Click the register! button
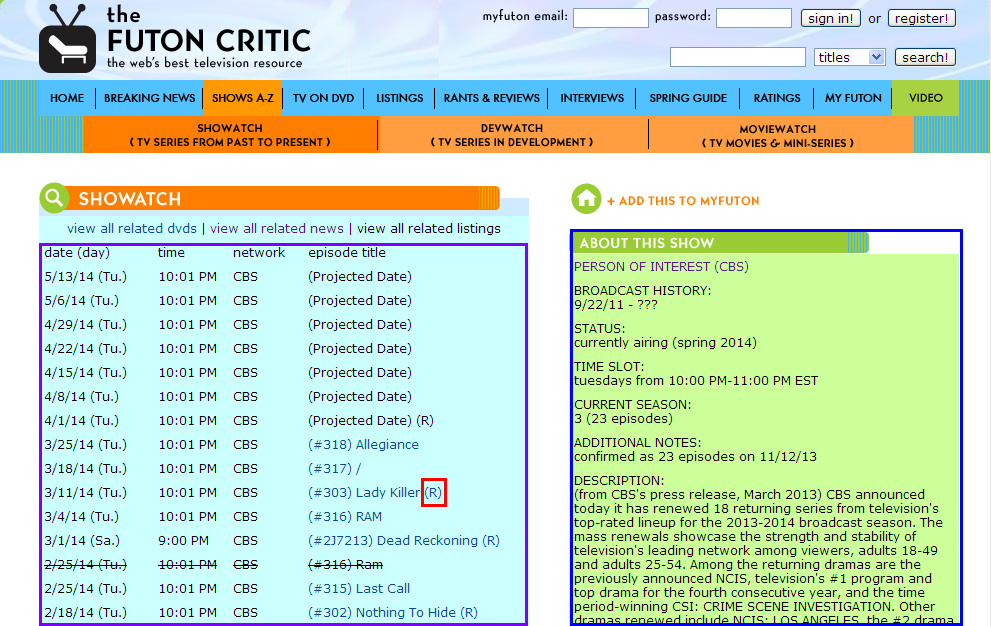This screenshot has width=991, height=626. 921,18
